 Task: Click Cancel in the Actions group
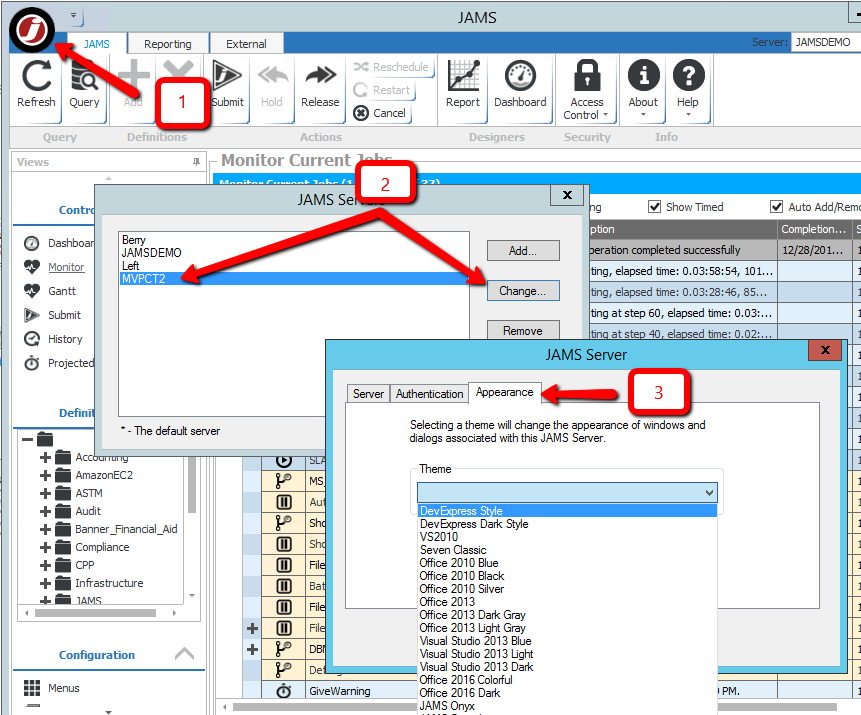click(380, 113)
